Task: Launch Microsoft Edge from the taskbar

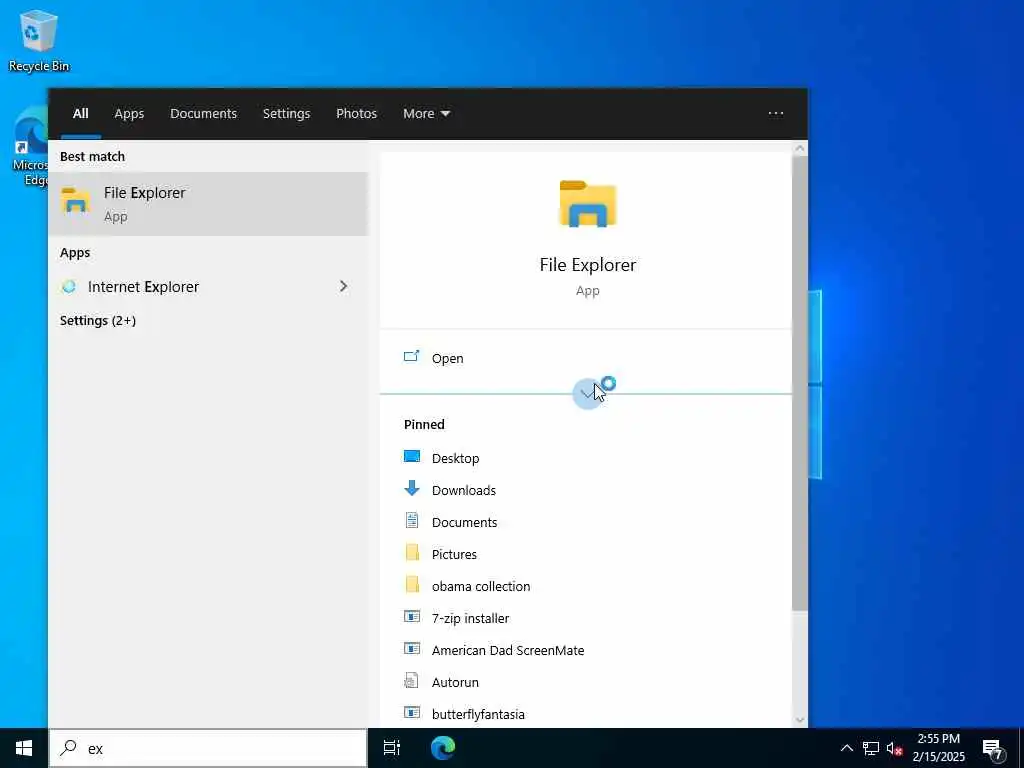Action: click(x=443, y=748)
